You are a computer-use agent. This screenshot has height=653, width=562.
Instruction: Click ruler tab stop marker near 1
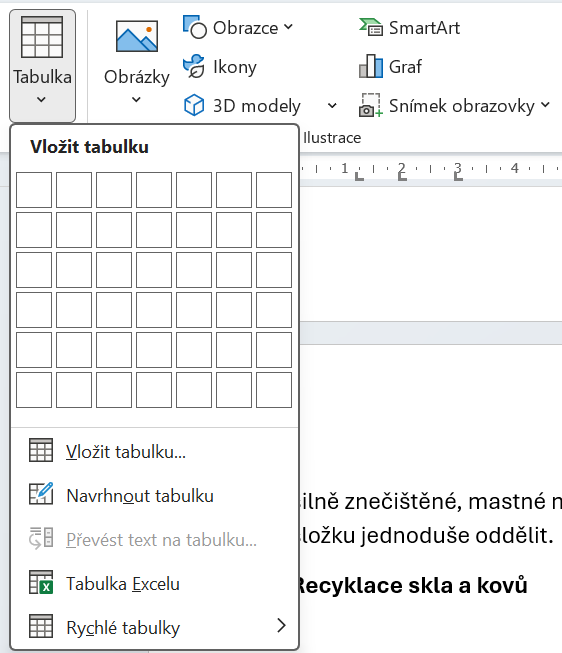[359, 177]
